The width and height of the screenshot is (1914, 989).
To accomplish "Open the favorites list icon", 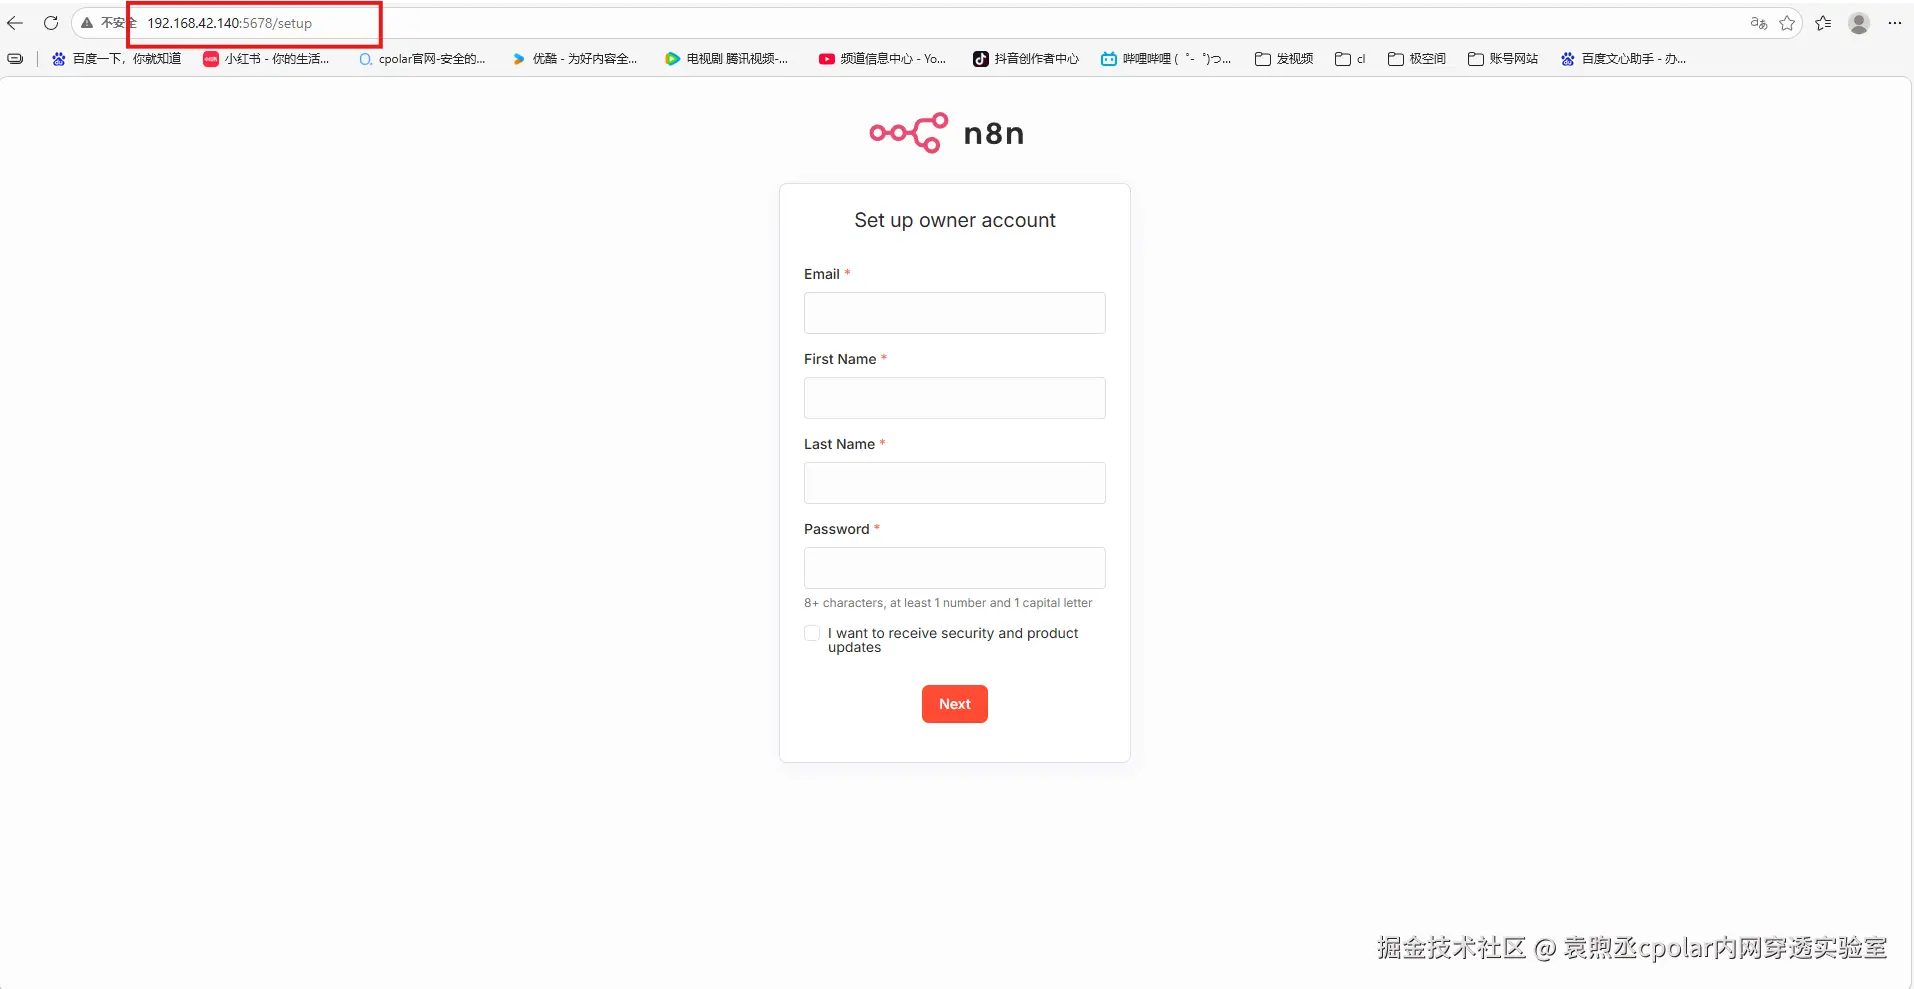I will pyautogui.click(x=1823, y=23).
